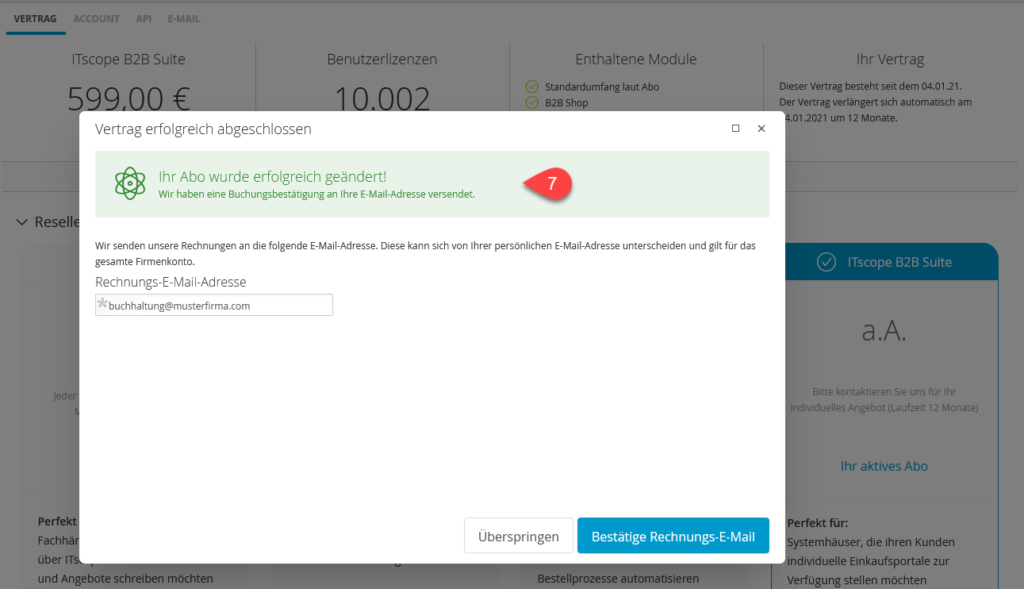The height and width of the screenshot is (589, 1024).
Task: Switch to the VERTRAG tab
Action: 35,19
